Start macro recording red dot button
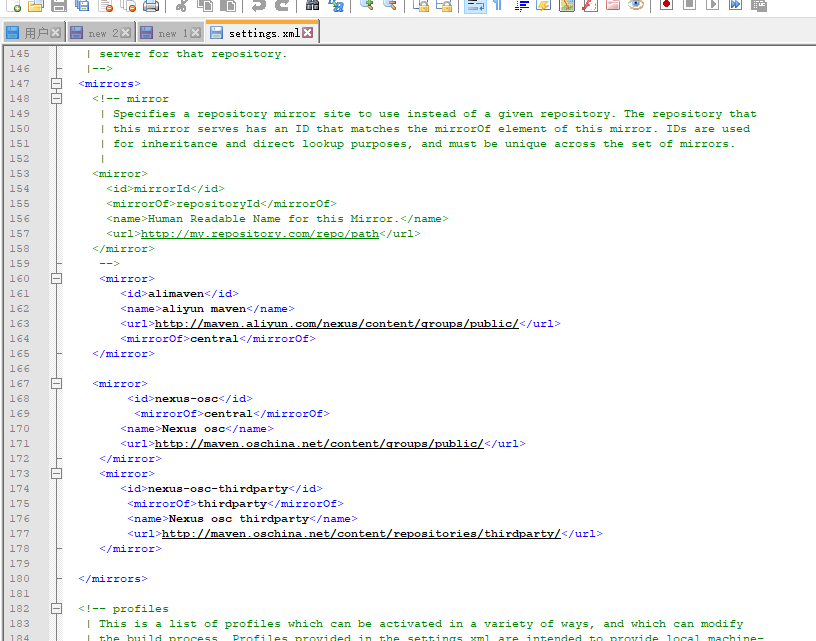The width and height of the screenshot is (816, 641). pyautogui.click(x=666, y=5)
